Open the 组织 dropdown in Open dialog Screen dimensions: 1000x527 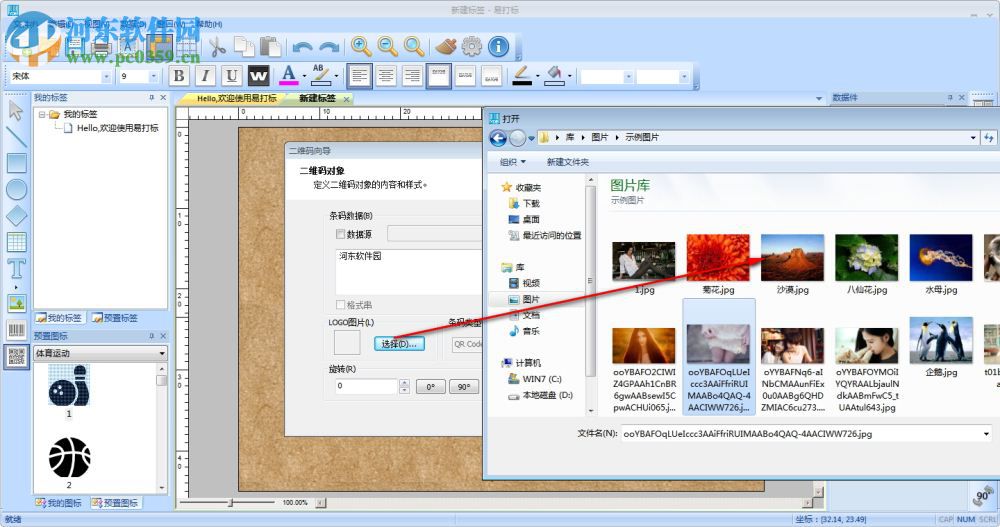[x=513, y=162]
